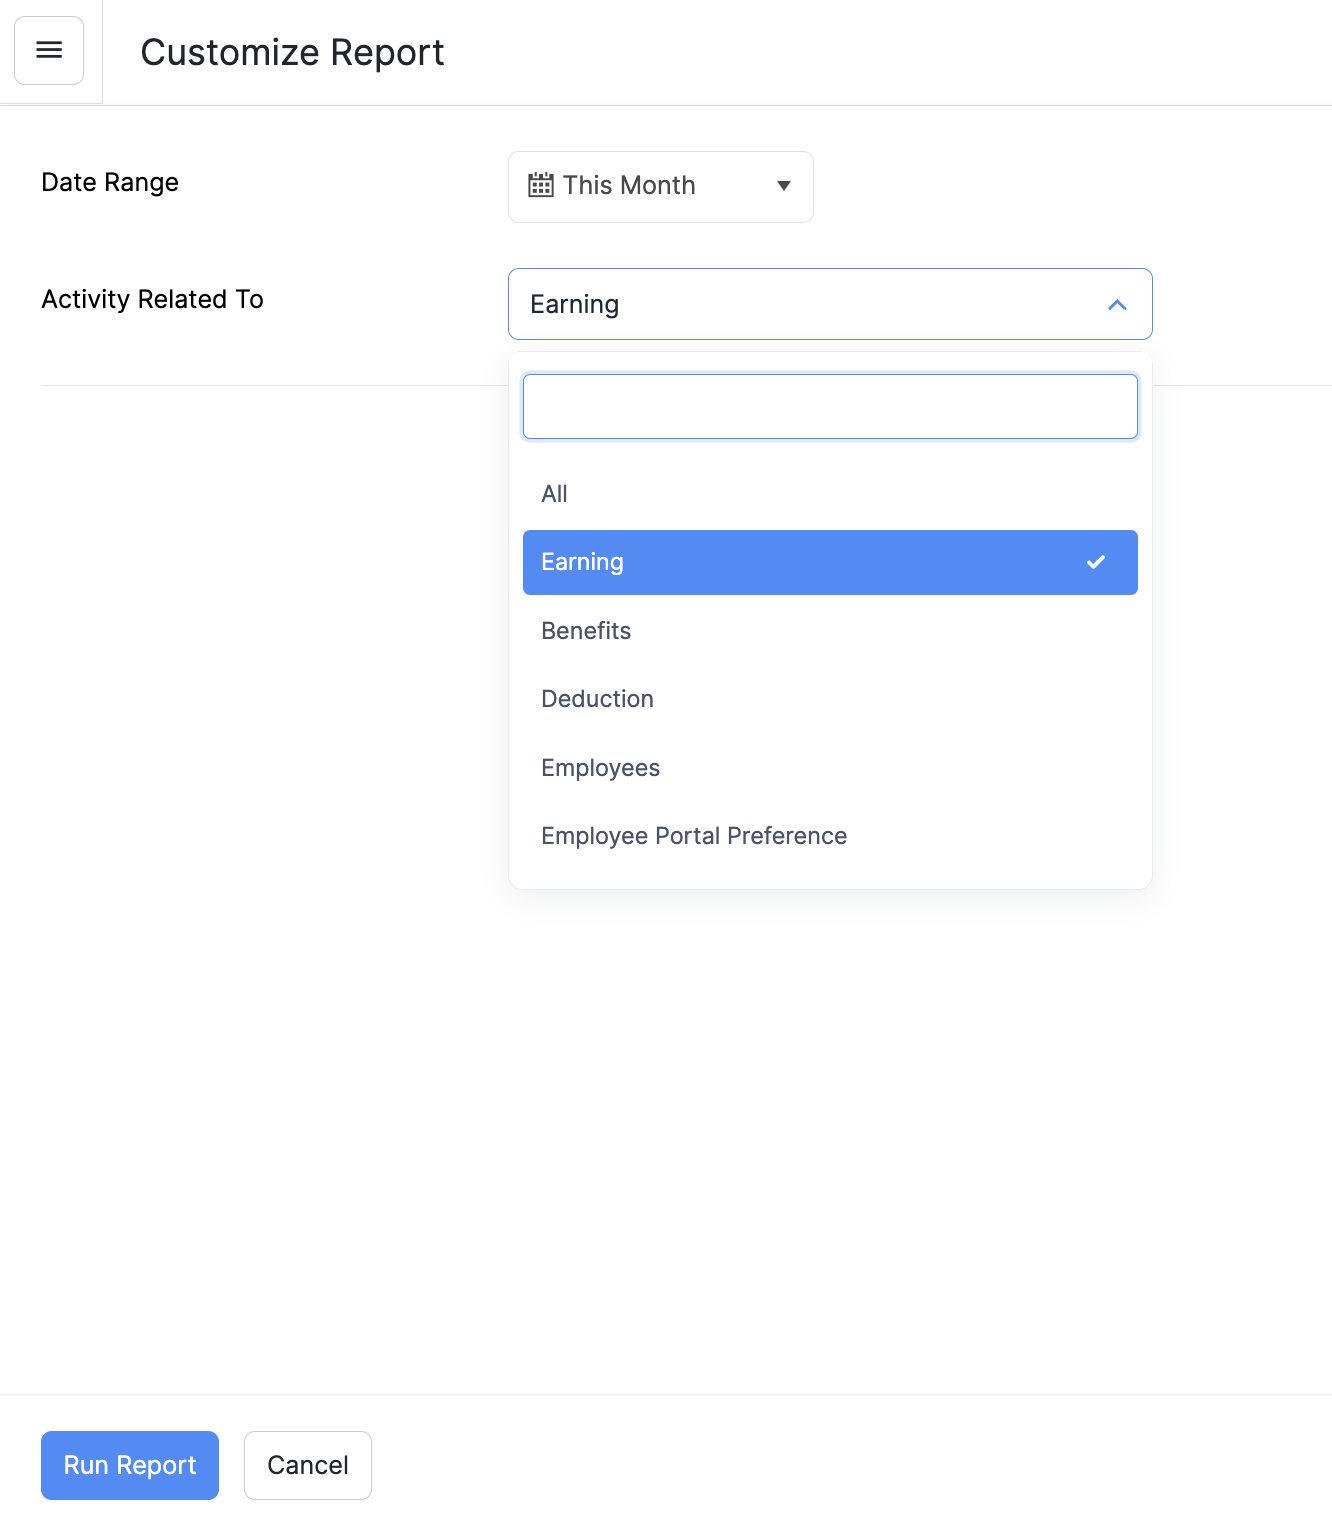Focus the dropdown search input field

click(830, 407)
